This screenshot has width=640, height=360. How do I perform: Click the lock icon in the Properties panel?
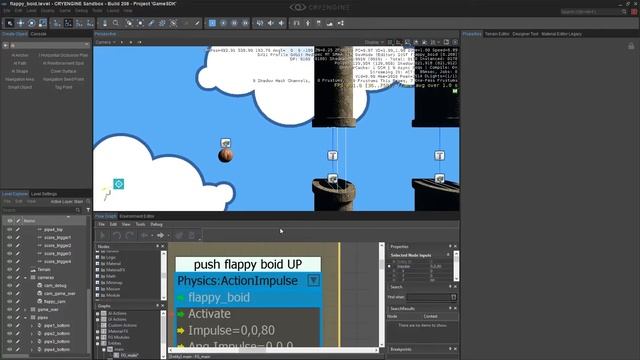631,46
